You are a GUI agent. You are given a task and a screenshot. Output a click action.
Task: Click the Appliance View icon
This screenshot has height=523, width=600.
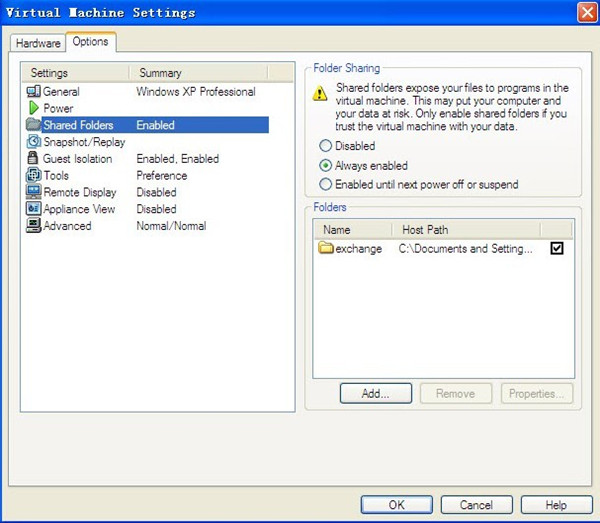34,209
